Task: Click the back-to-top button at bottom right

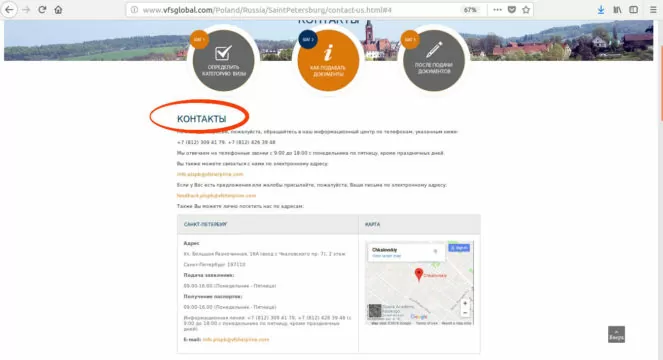Action: click(616, 334)
